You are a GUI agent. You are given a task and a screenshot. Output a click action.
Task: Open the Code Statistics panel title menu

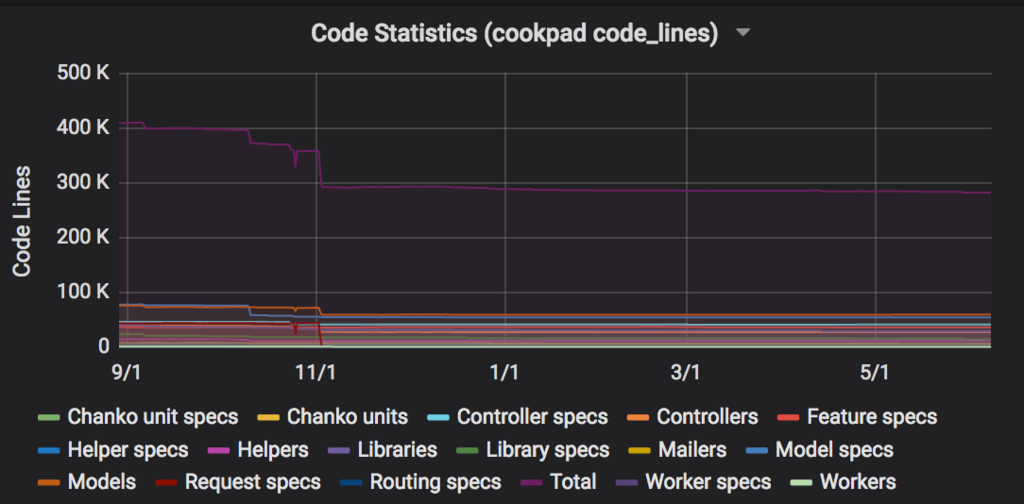(x=514, y=33)
